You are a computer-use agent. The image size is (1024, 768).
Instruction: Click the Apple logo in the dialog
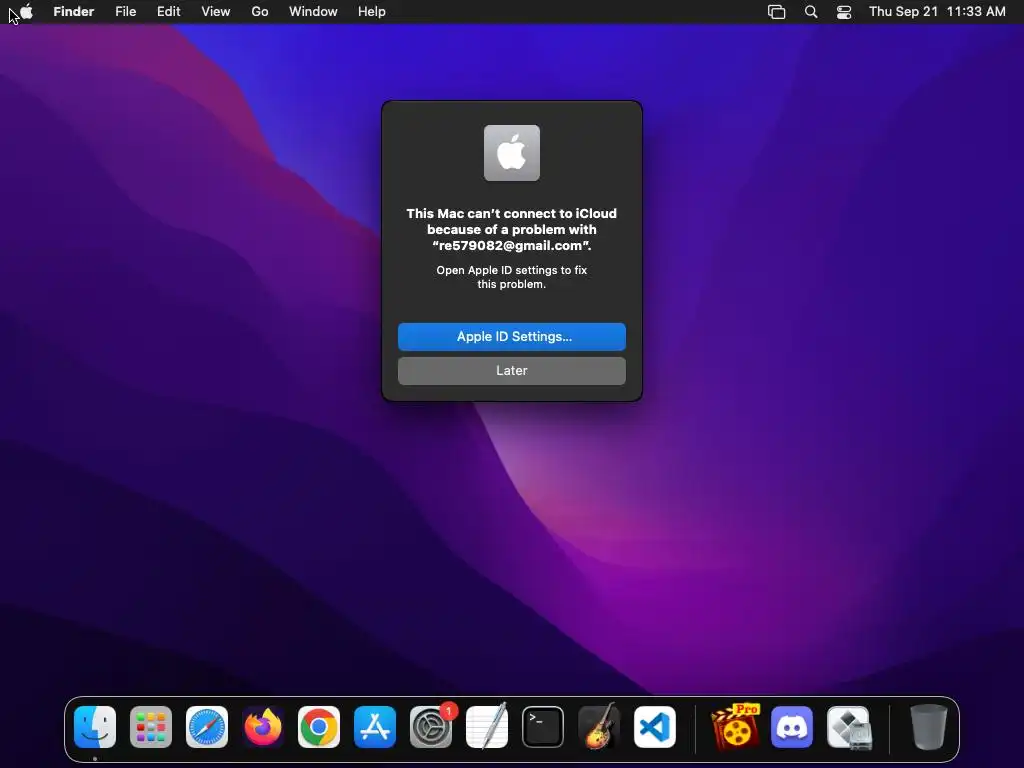[512, 153]
